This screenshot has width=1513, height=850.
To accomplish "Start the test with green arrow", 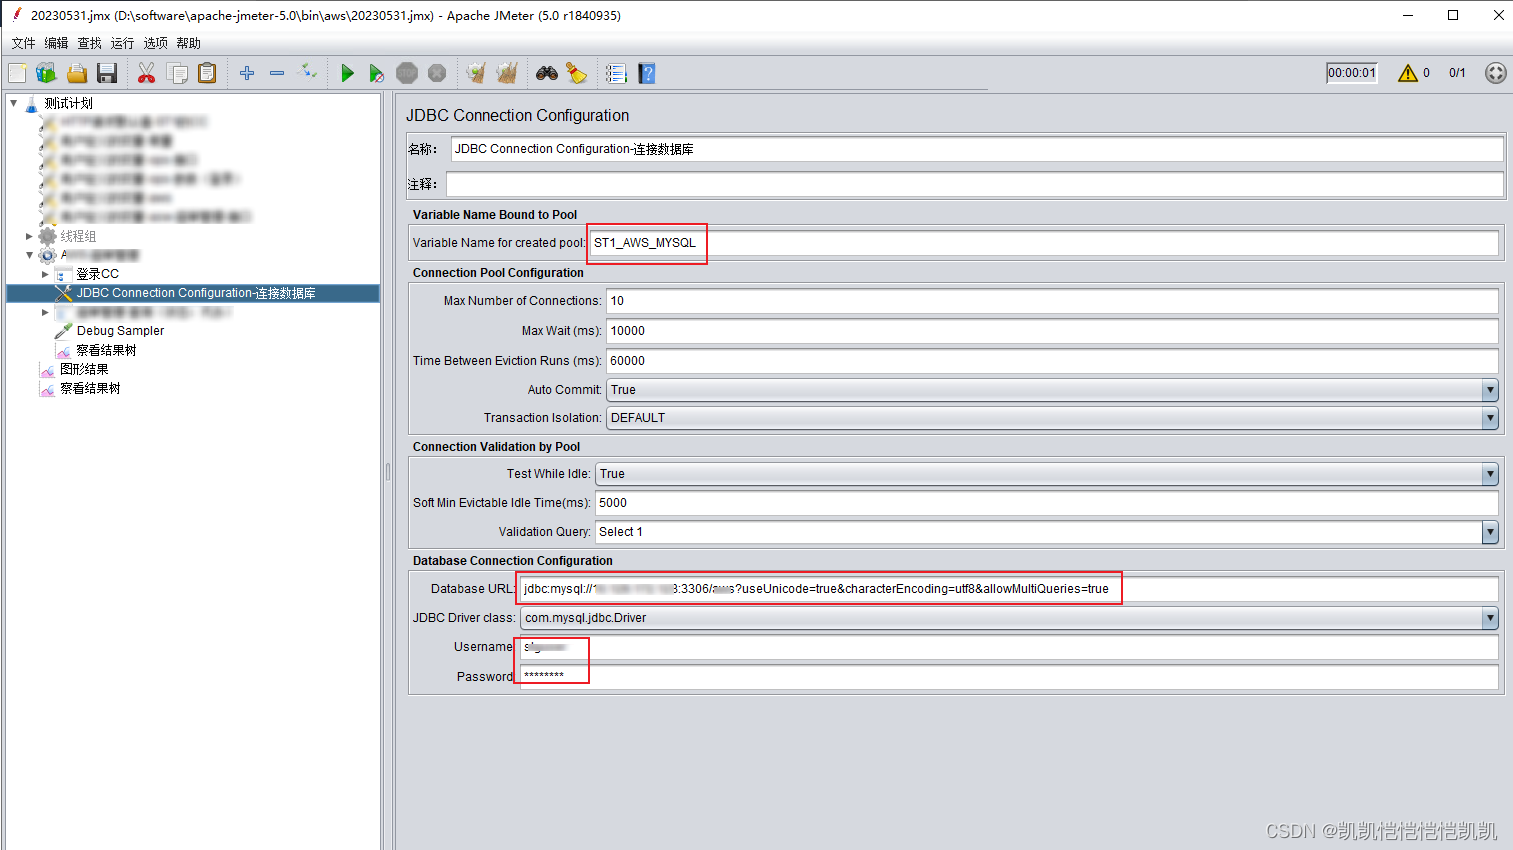I will pyautogui.click(x=347, y=73).
